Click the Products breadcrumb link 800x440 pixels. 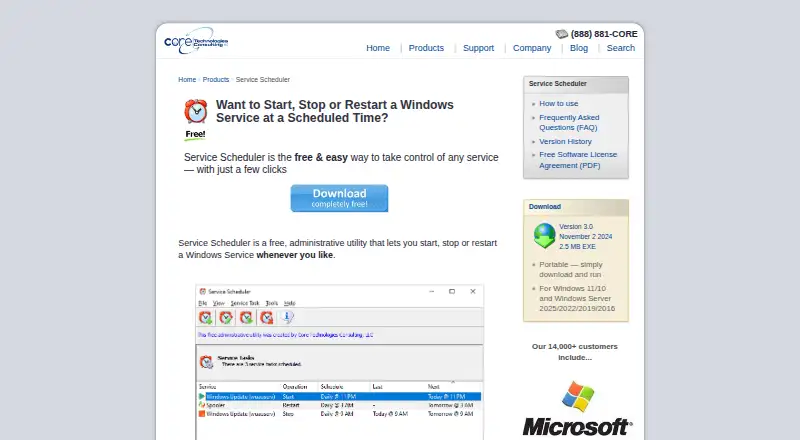[x=216, y=80]
